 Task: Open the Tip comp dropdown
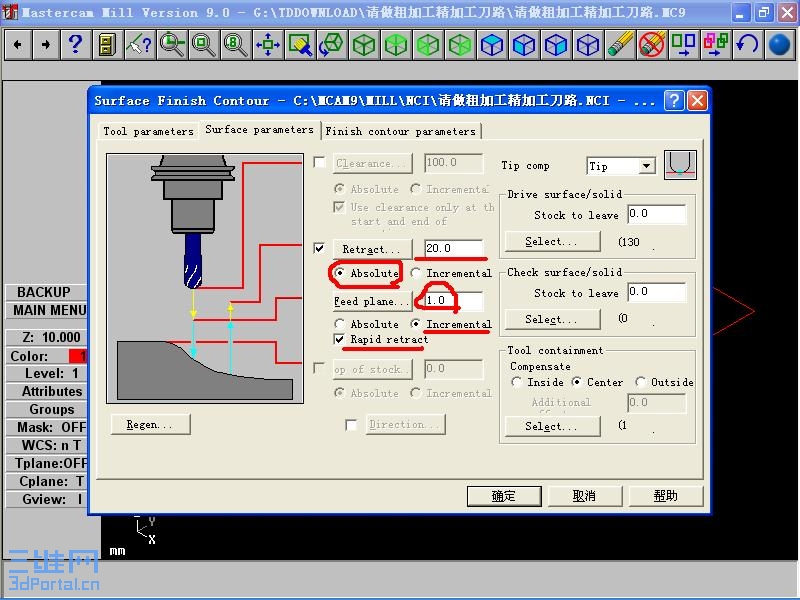point(646,166)
